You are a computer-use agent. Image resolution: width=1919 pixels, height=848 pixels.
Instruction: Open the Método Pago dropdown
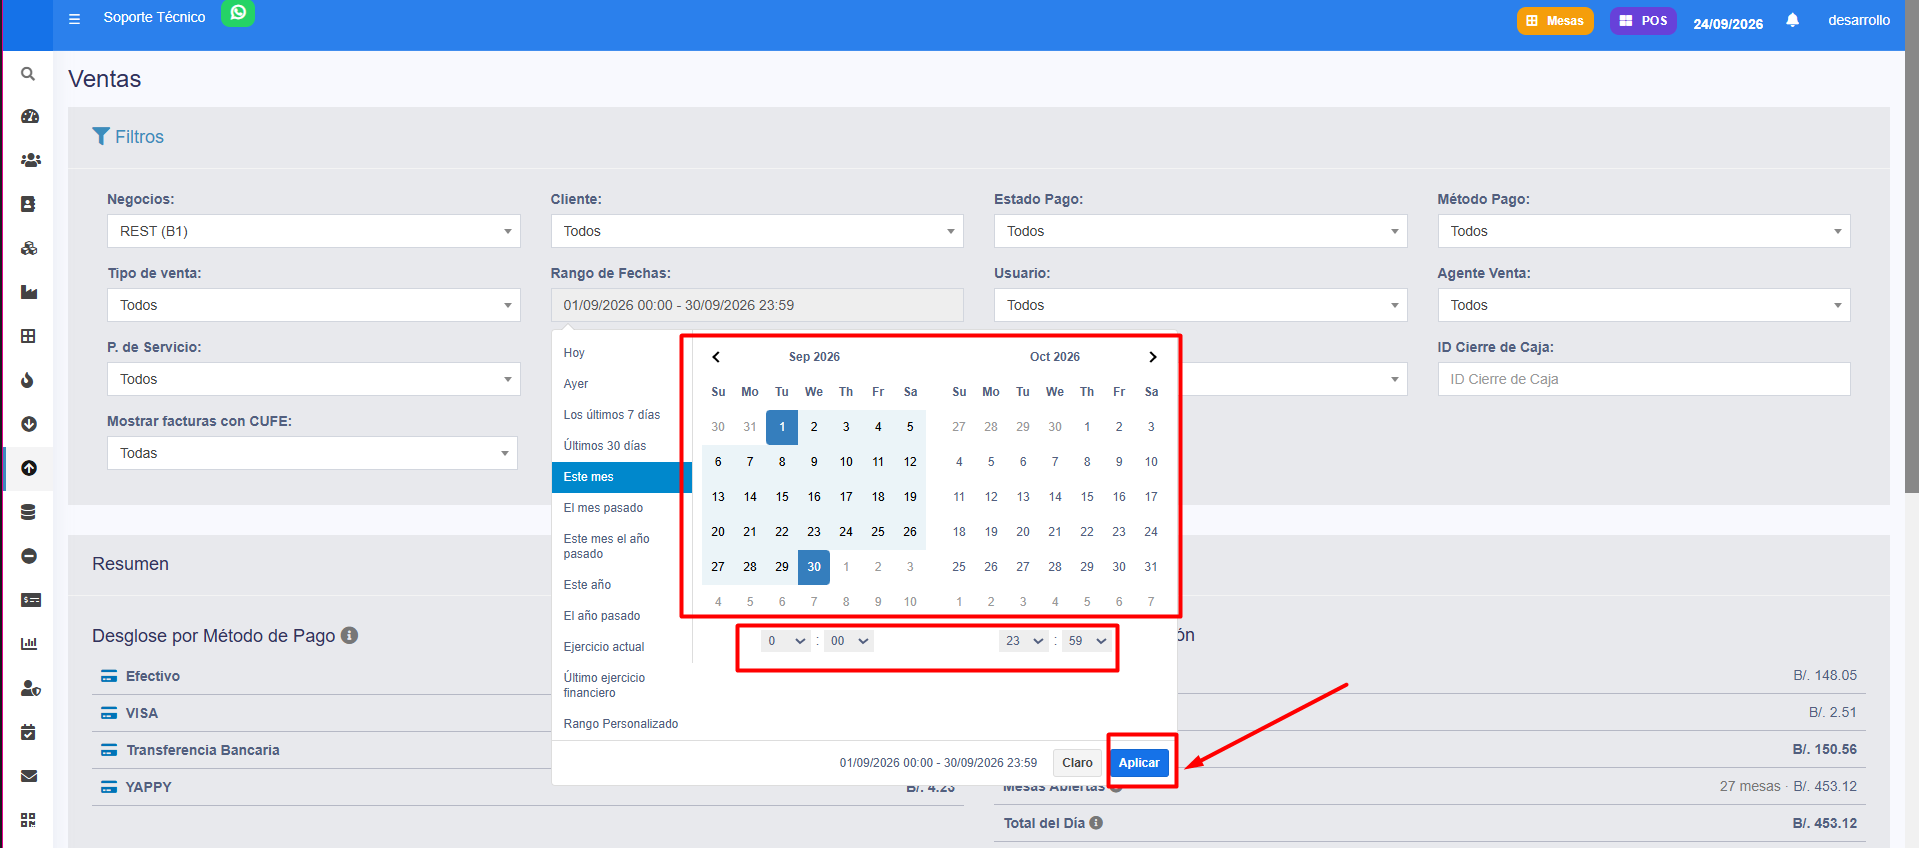click(x=1644, y=231)
